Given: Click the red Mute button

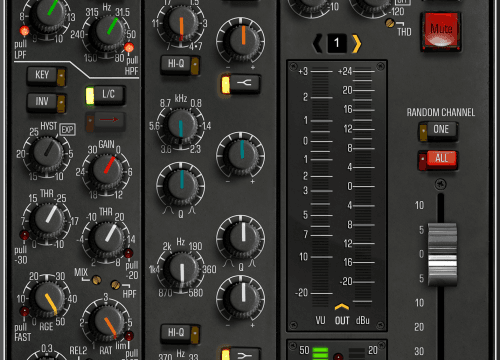Looking at the screenshot, I should tap(441, 32).
